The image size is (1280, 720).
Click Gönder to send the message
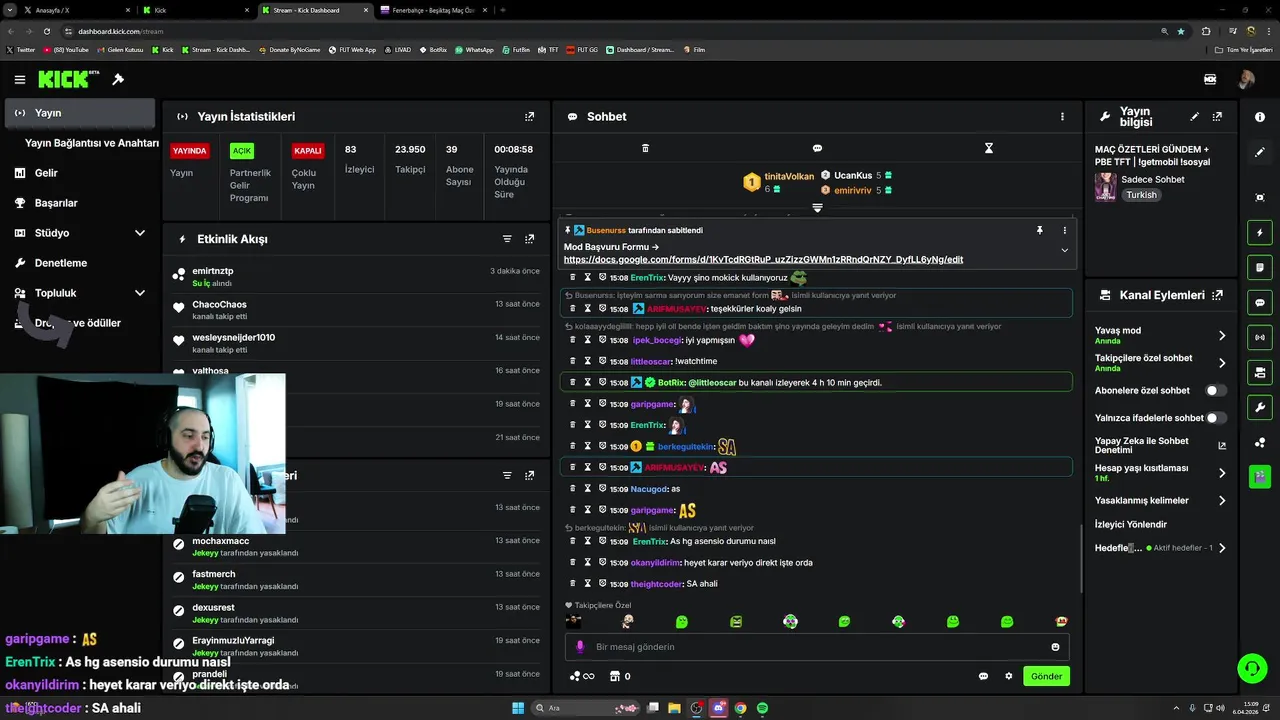point(1047,676)
